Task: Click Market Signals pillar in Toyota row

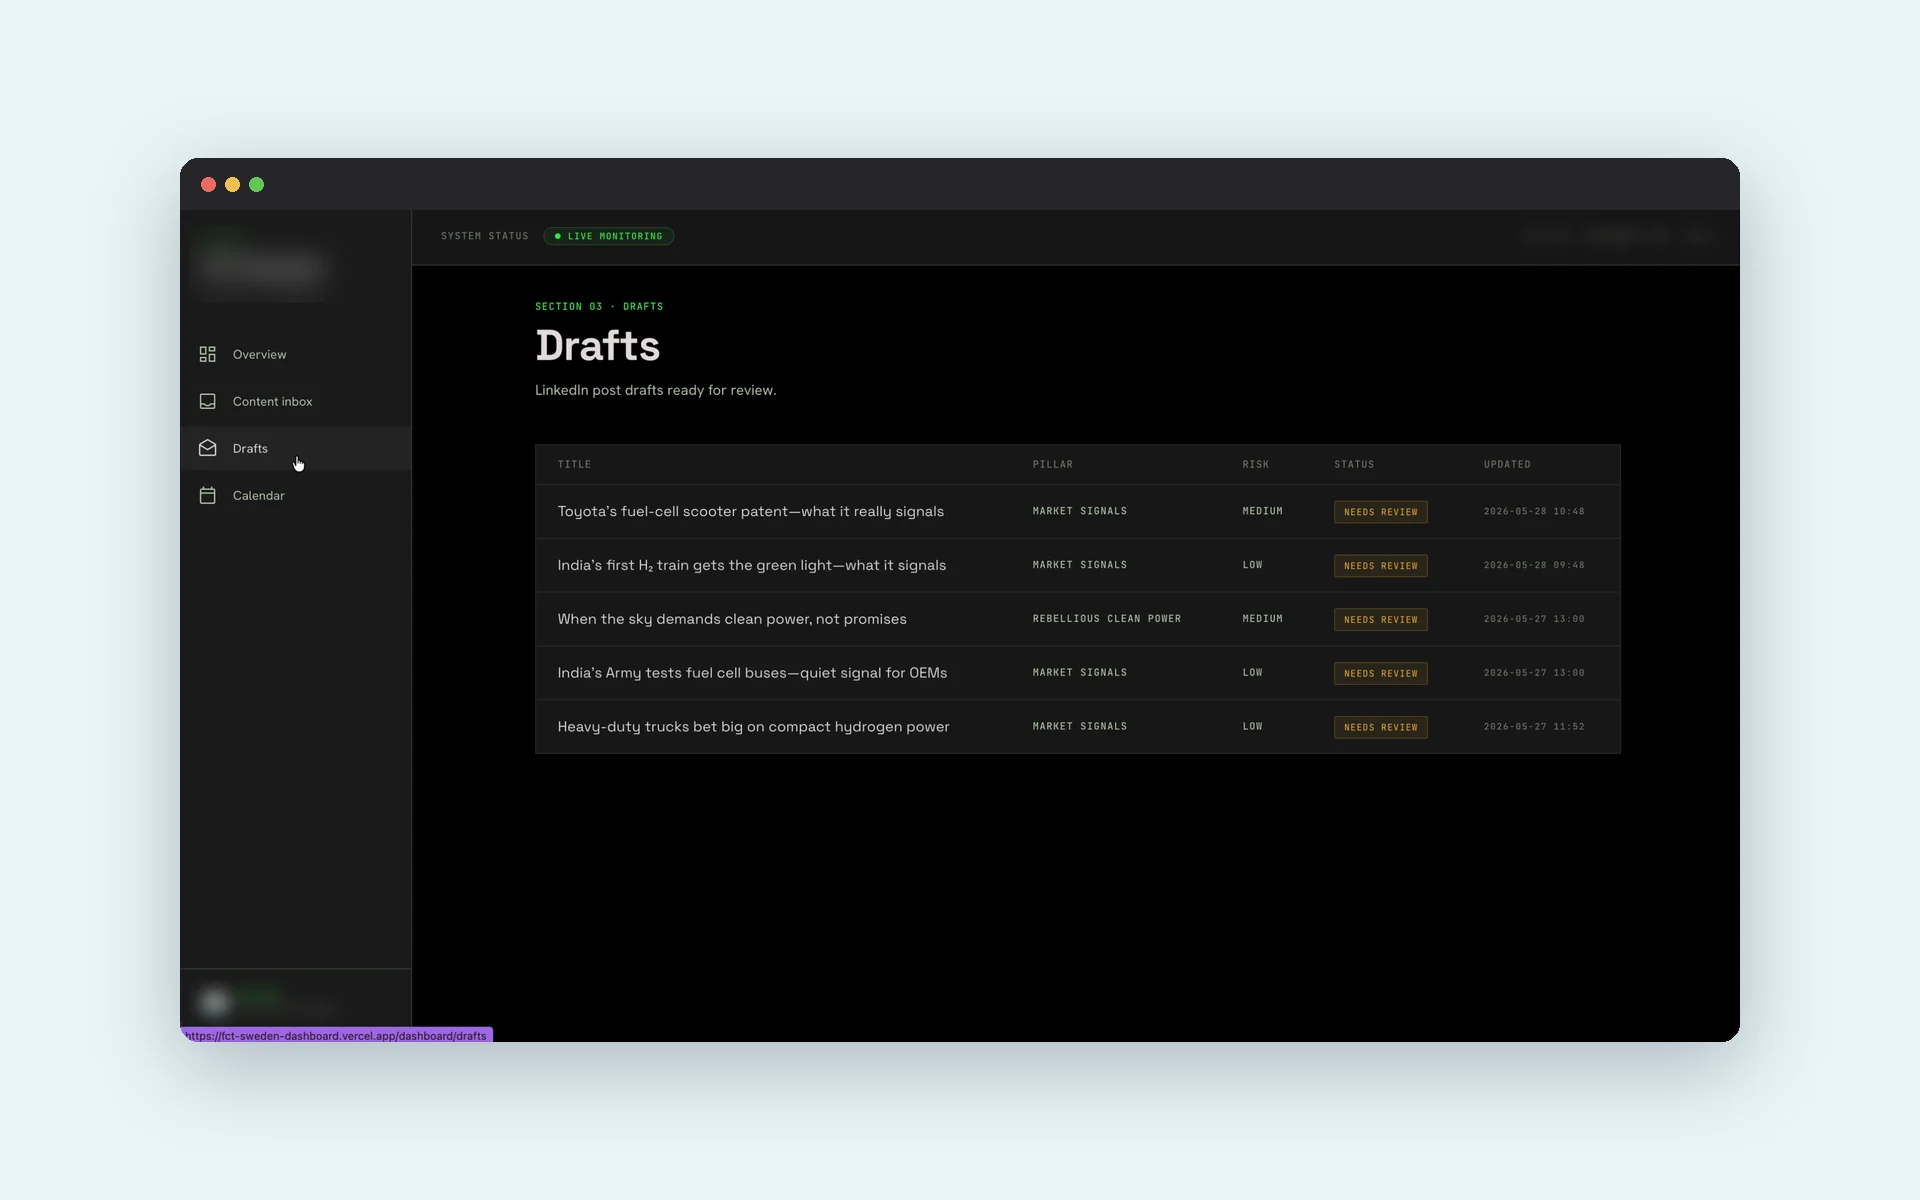Action: click(1079, 511)
